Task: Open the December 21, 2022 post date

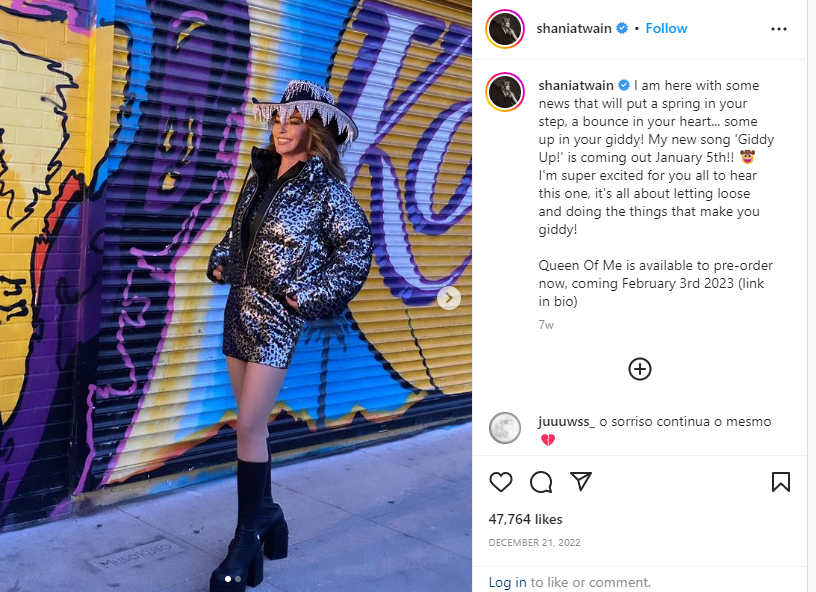Action: [x=534, y=543]
